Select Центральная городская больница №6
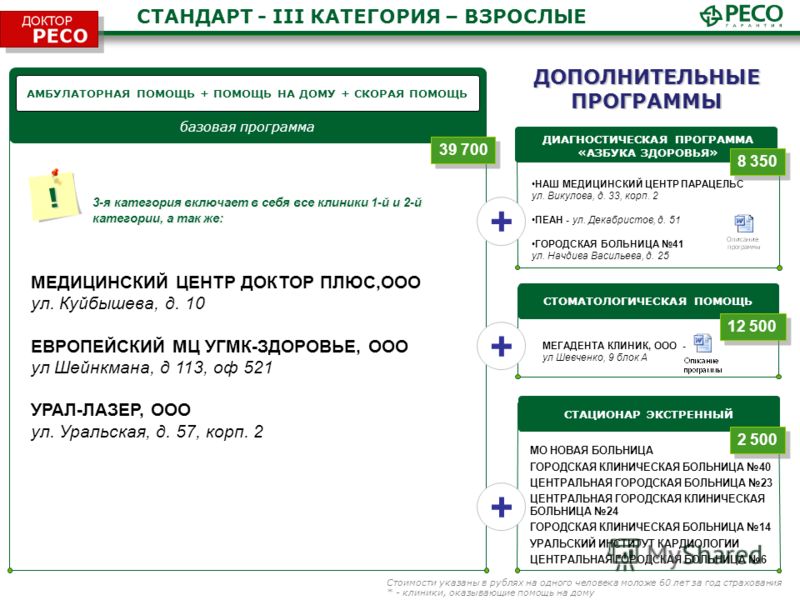The width and height of the screenshot is (800, 600). click(x=648, y=560)
